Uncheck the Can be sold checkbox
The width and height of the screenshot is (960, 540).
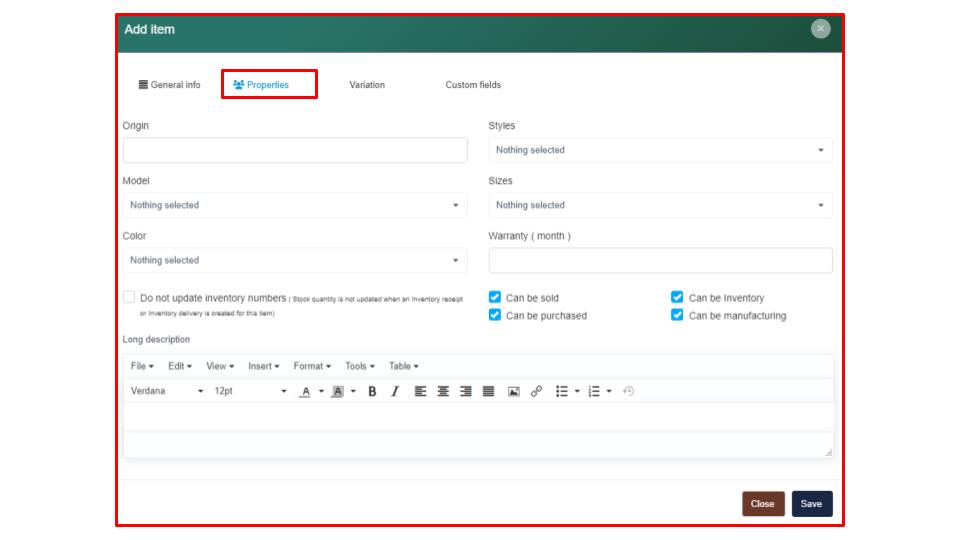click(x=495, y=297)
